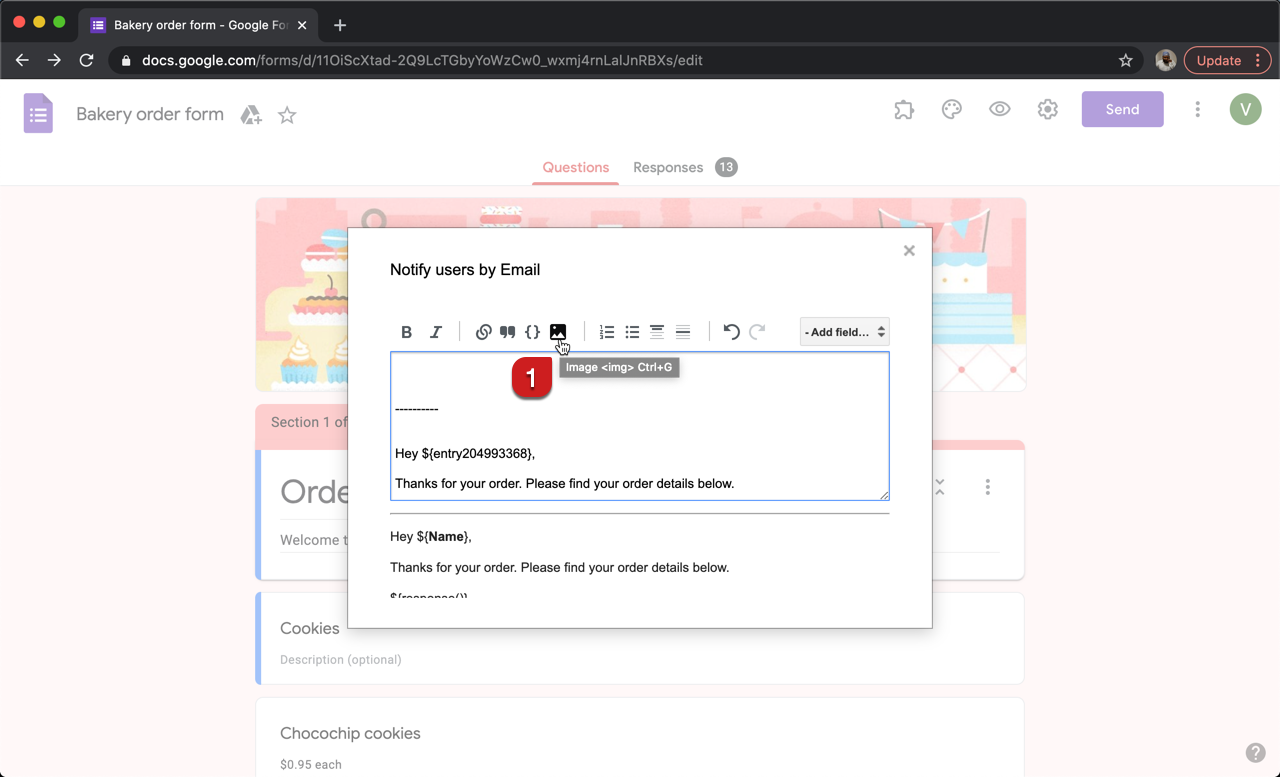Open the Questions tab
1280x777 pixels.
[x=575, y=167]
